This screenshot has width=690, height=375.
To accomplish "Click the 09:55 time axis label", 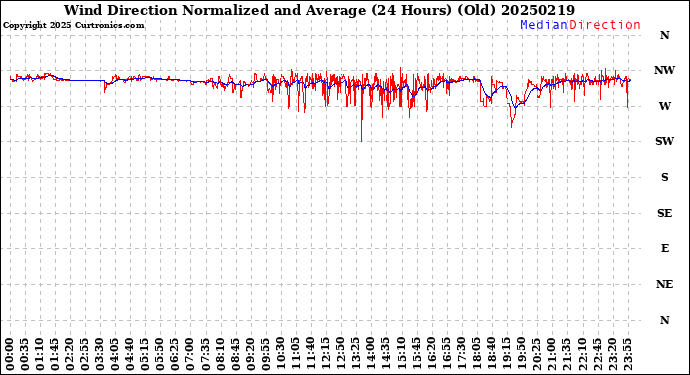I will tap(265, 354).
